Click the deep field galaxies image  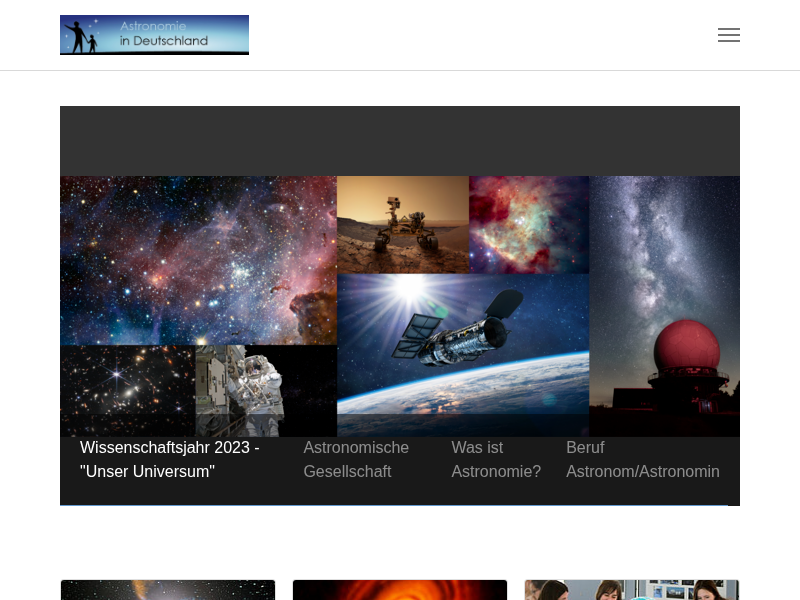click(x=127, y=390)
